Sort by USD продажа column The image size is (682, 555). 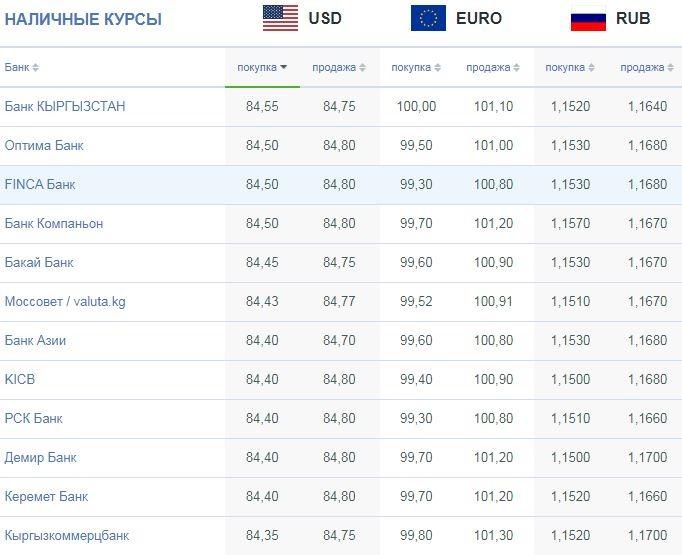point(339,67)
